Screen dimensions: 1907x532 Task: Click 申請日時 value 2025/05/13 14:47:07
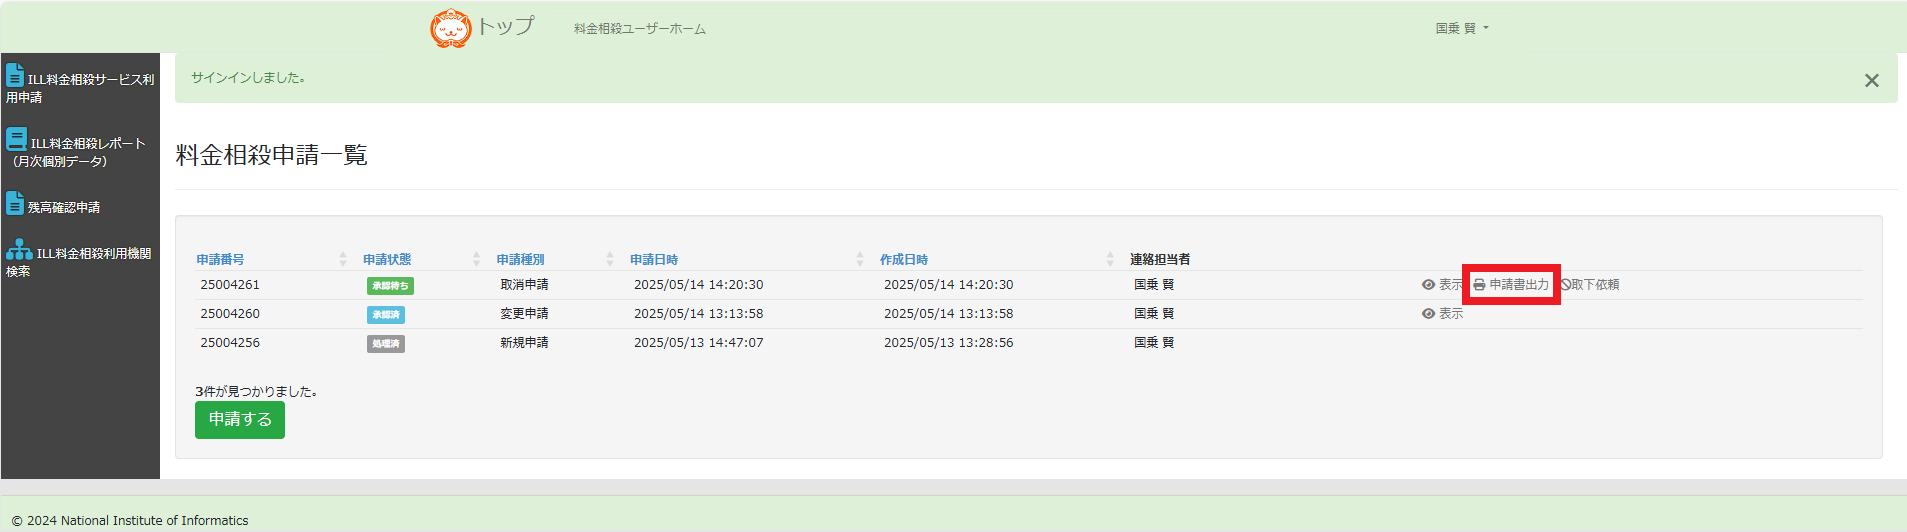coord(699,343)
